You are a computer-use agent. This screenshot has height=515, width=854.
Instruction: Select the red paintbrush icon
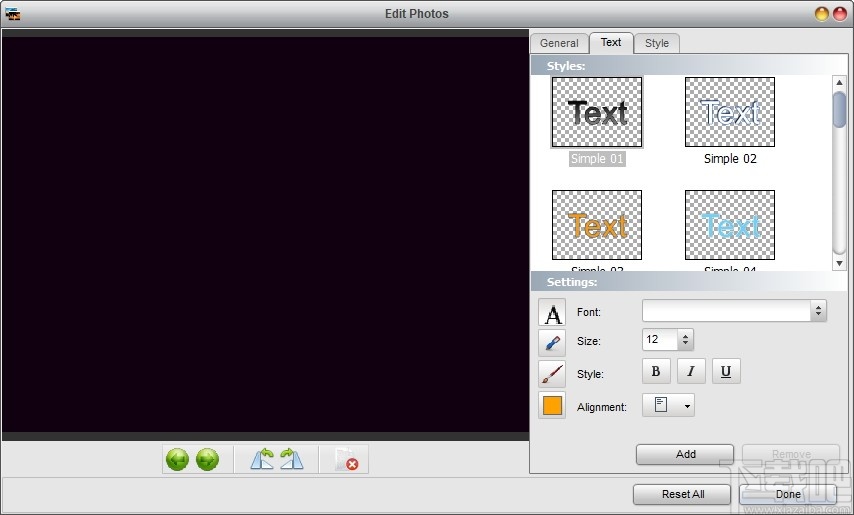point(552,374)
